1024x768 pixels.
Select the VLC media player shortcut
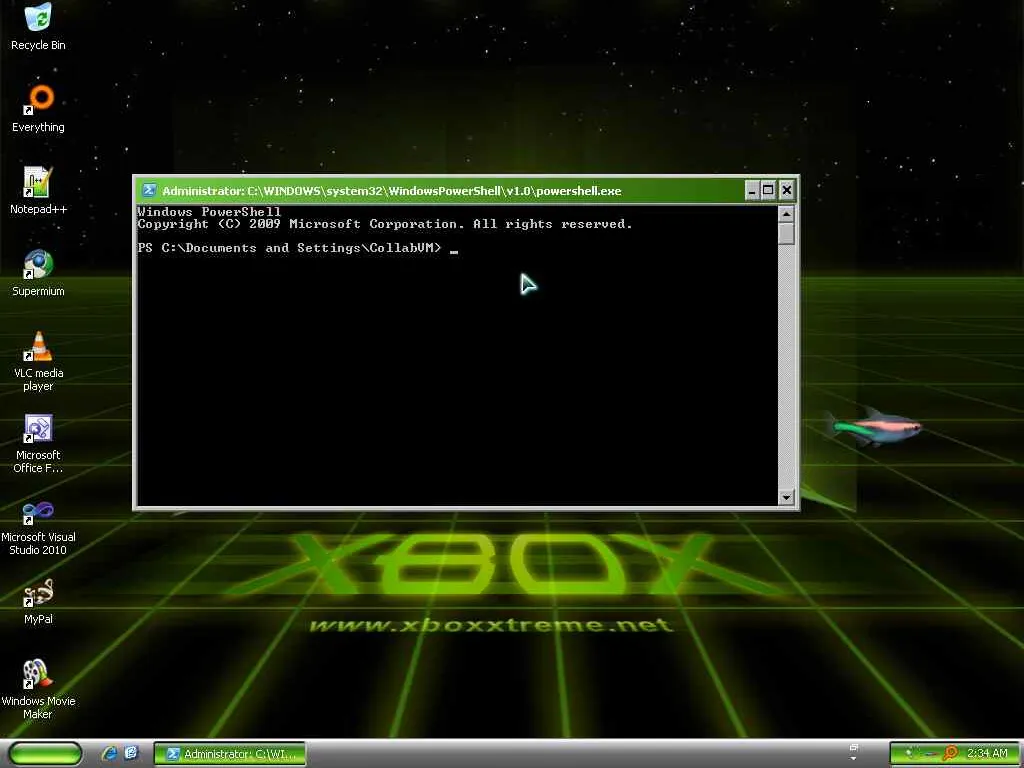click(x=38, y=361)
